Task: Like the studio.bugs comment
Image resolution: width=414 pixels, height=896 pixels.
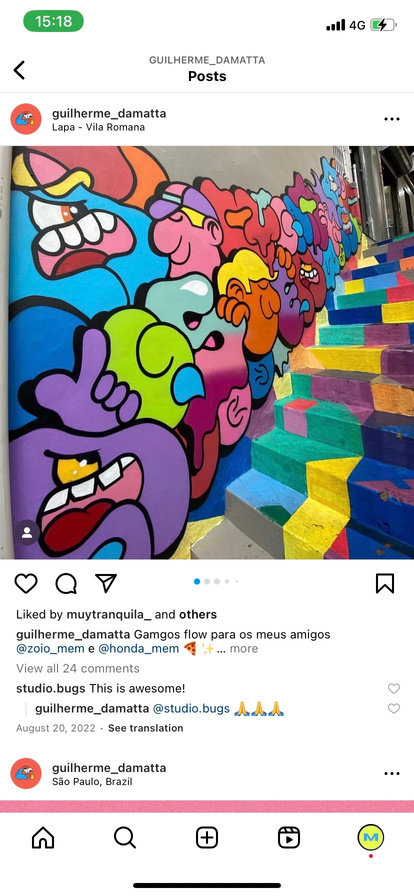Action: 394,689
